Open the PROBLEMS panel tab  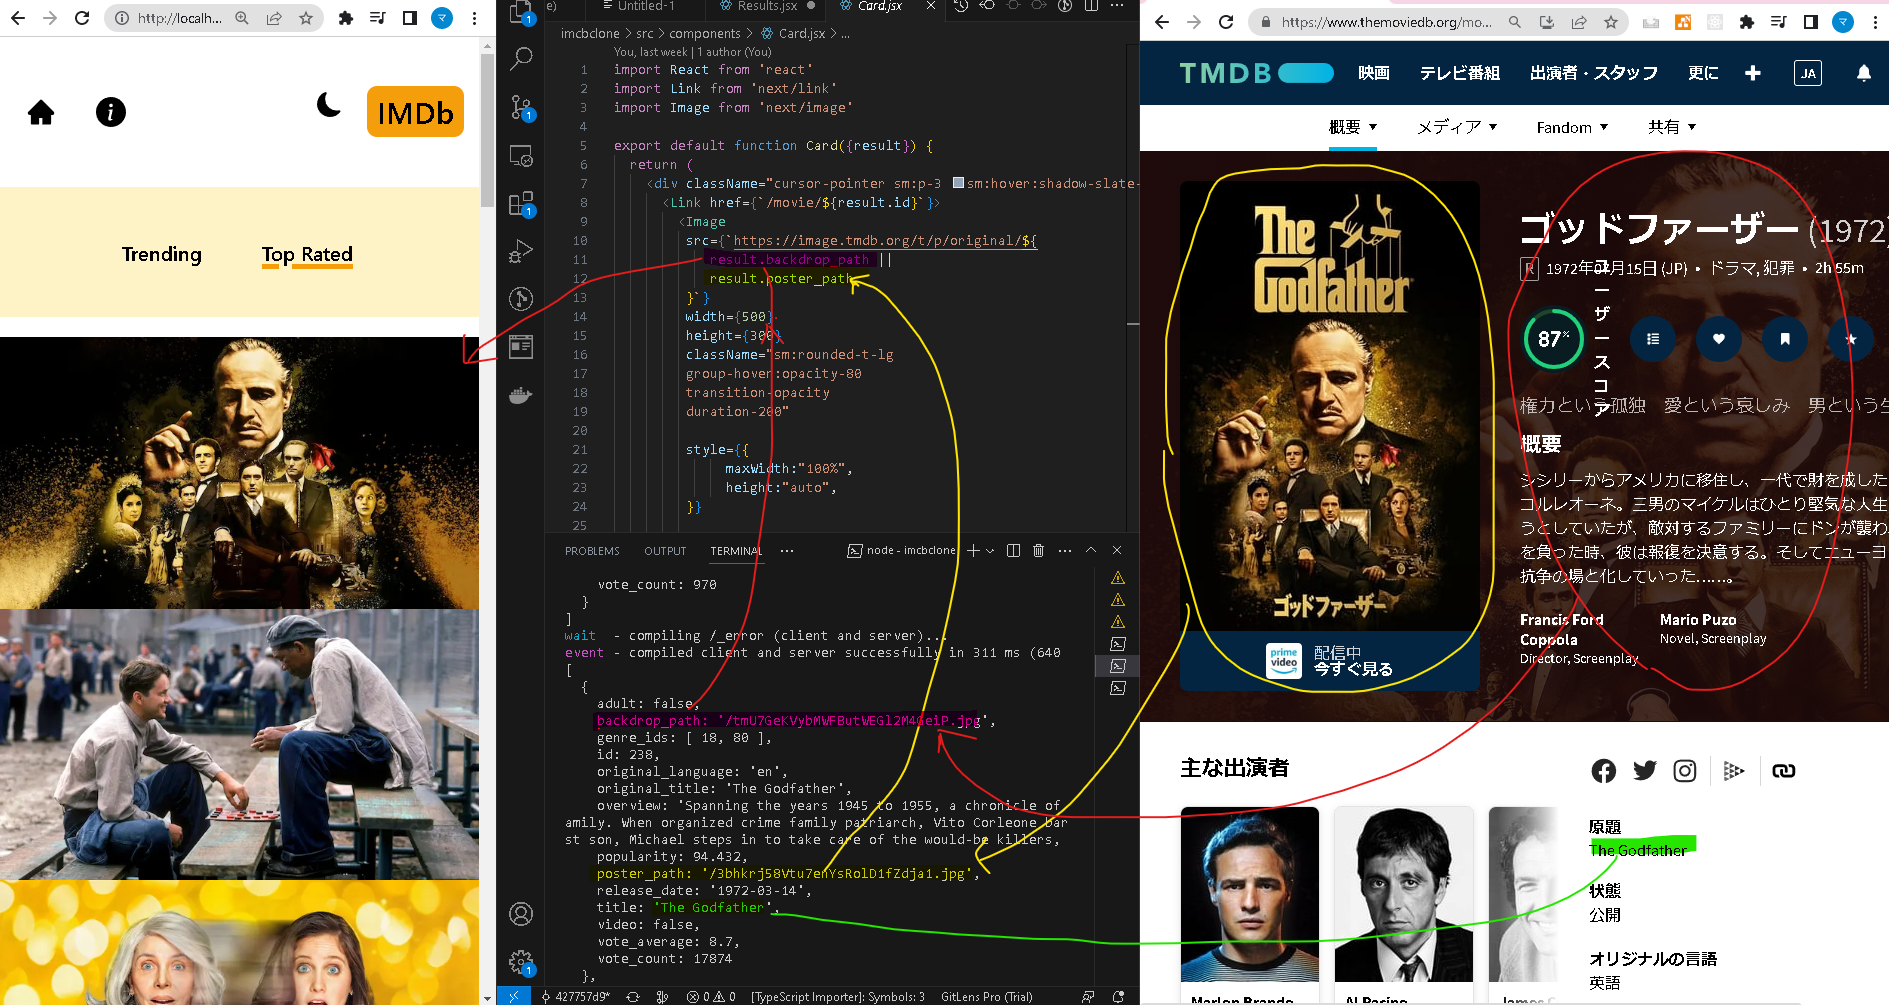[592, 551]
